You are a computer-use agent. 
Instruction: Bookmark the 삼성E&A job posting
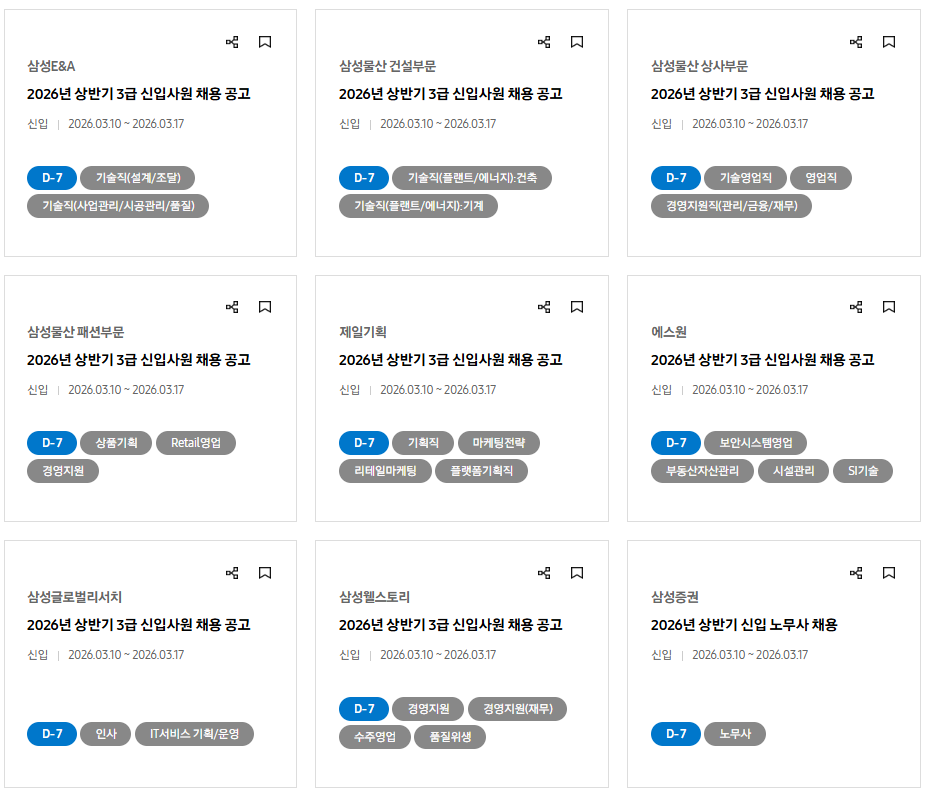point(265,42)
